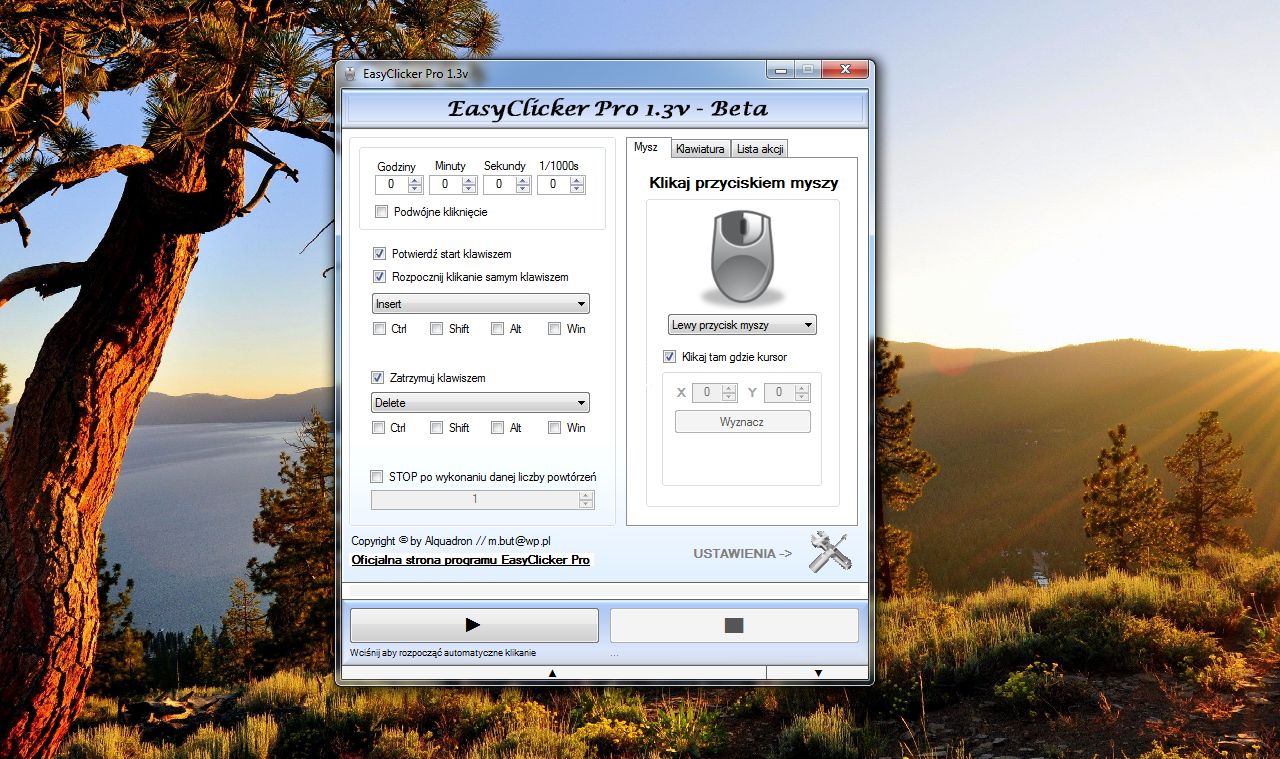Image resolution: width=1280 pixels, height=759 pixels.
Task: Enable the Shift modifier under the Insert dropdown
Action: [x=437, y=328]
